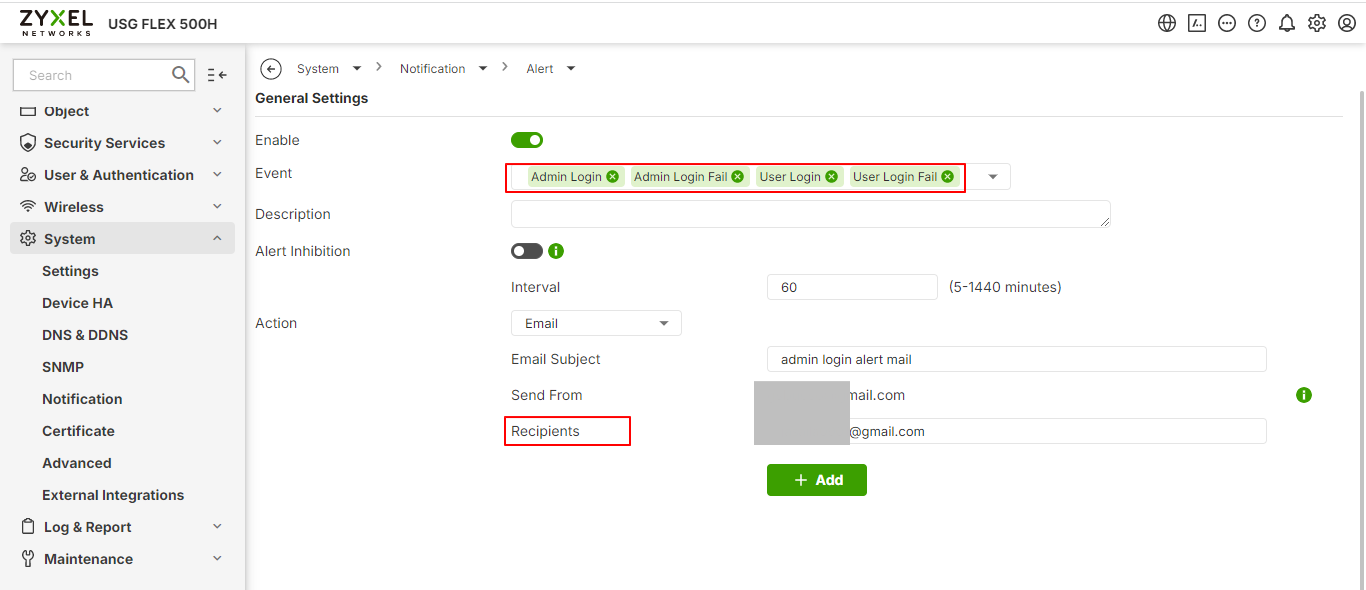The width and height of the screenshot is (1366, 590).
Task: Remove the Admin Login event tag
Action: (613, 177)
